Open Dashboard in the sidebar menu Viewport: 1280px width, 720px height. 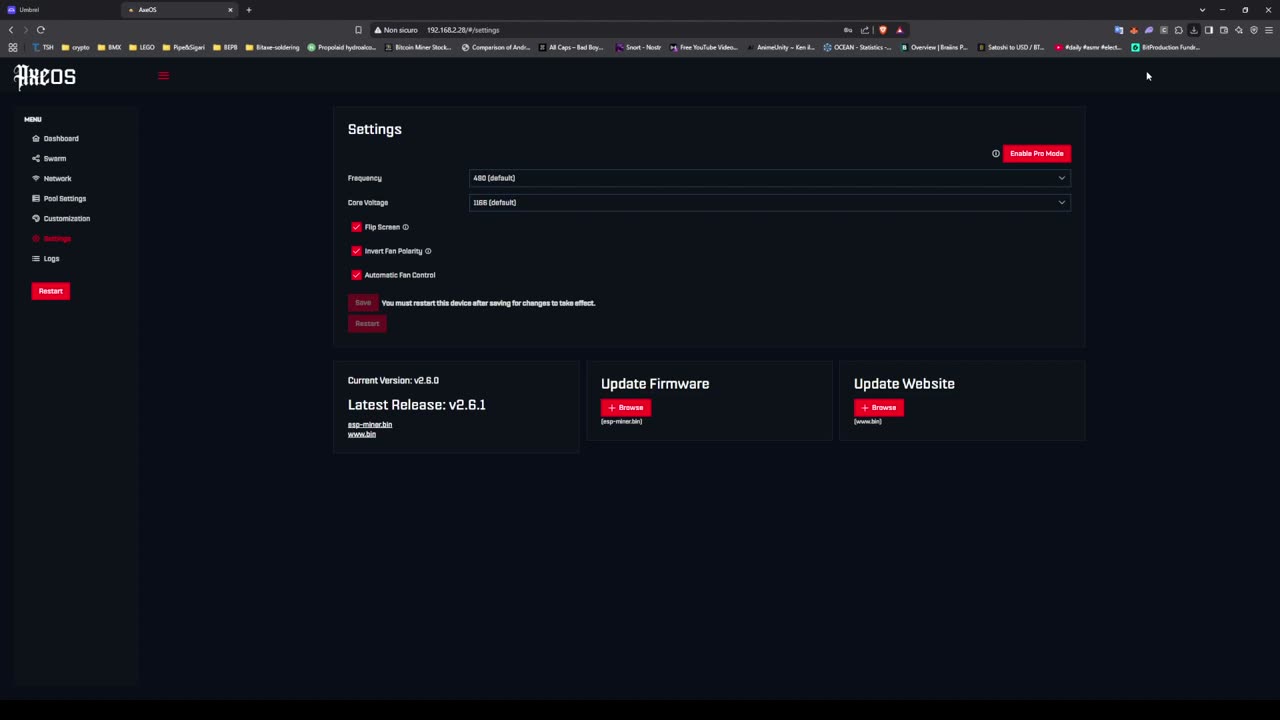point(60,138)
